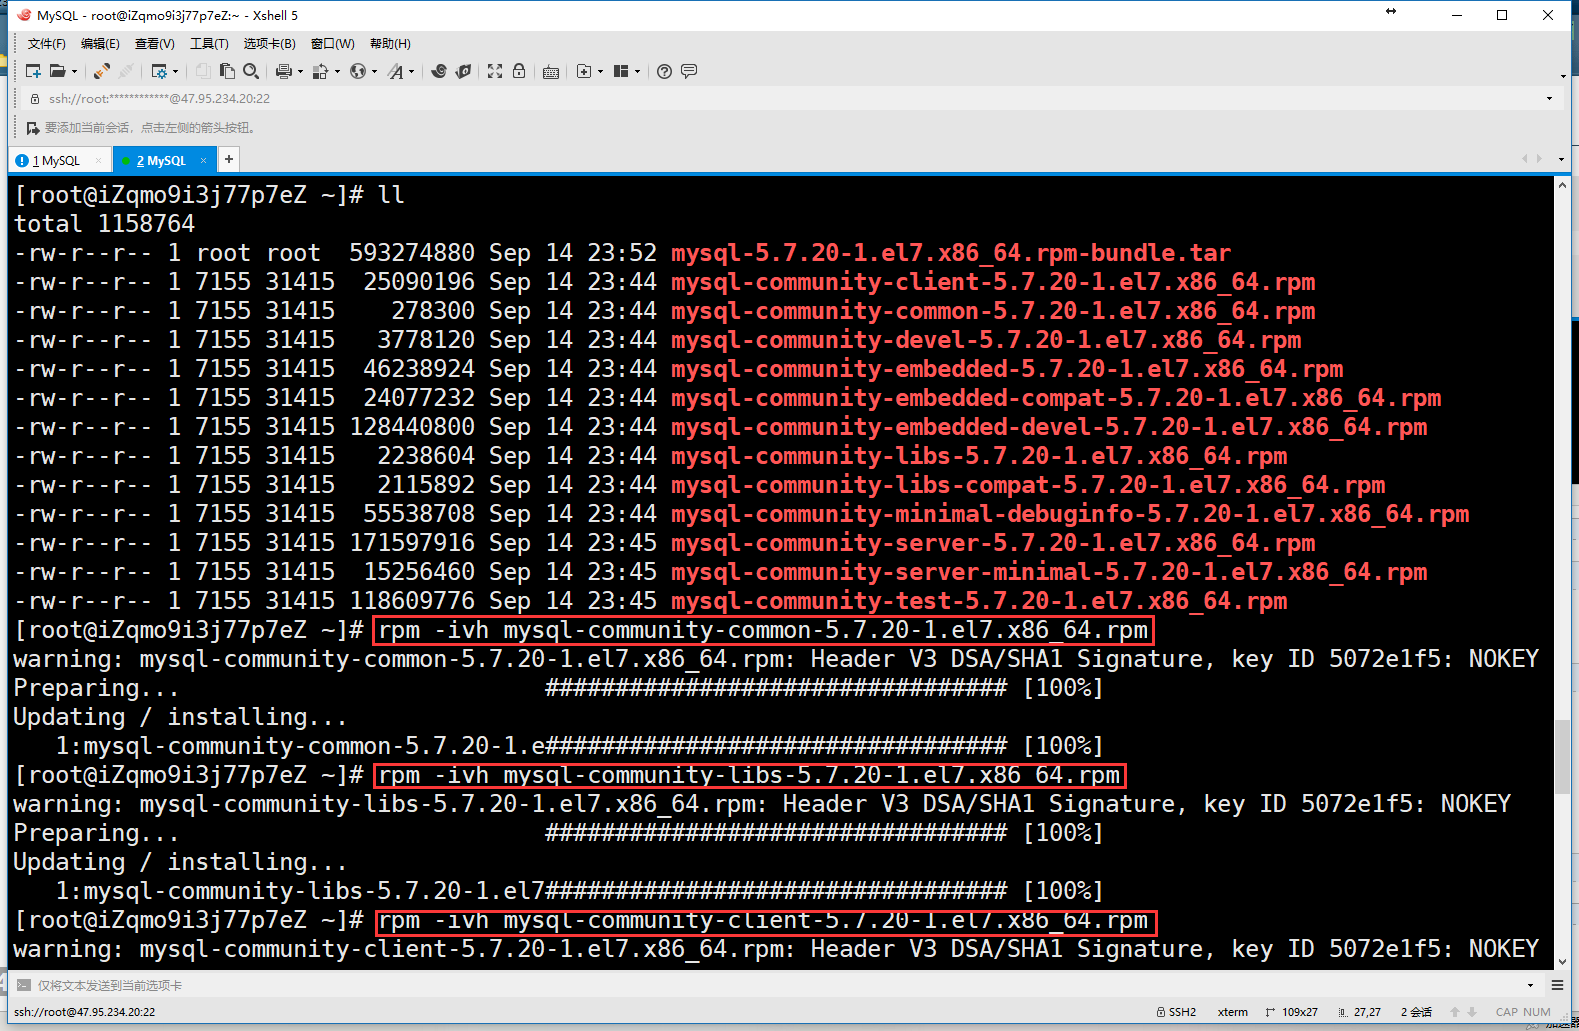Screen dimensions: 1579x1031
Task: Open the session Properties gear icon
Action: coord(159,71)
